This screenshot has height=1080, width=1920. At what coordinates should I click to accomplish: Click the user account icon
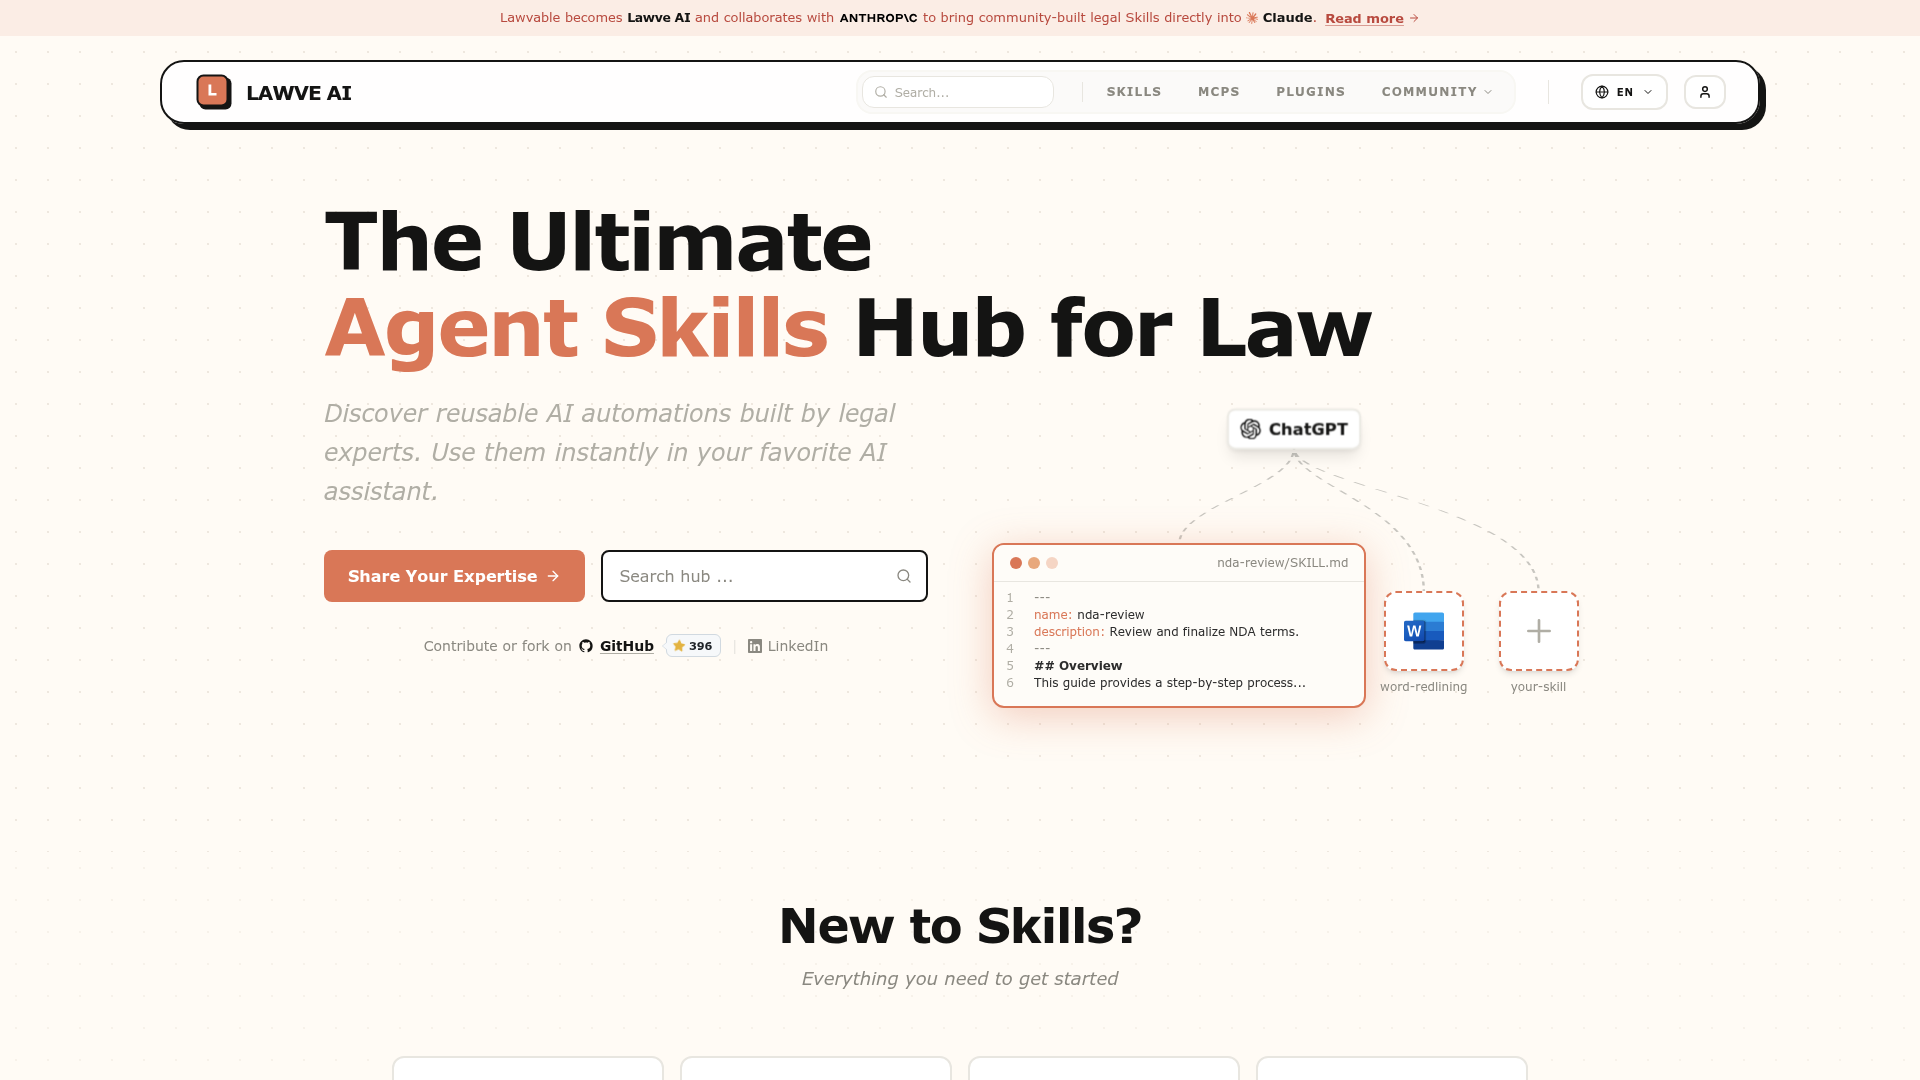point(1705,92)
